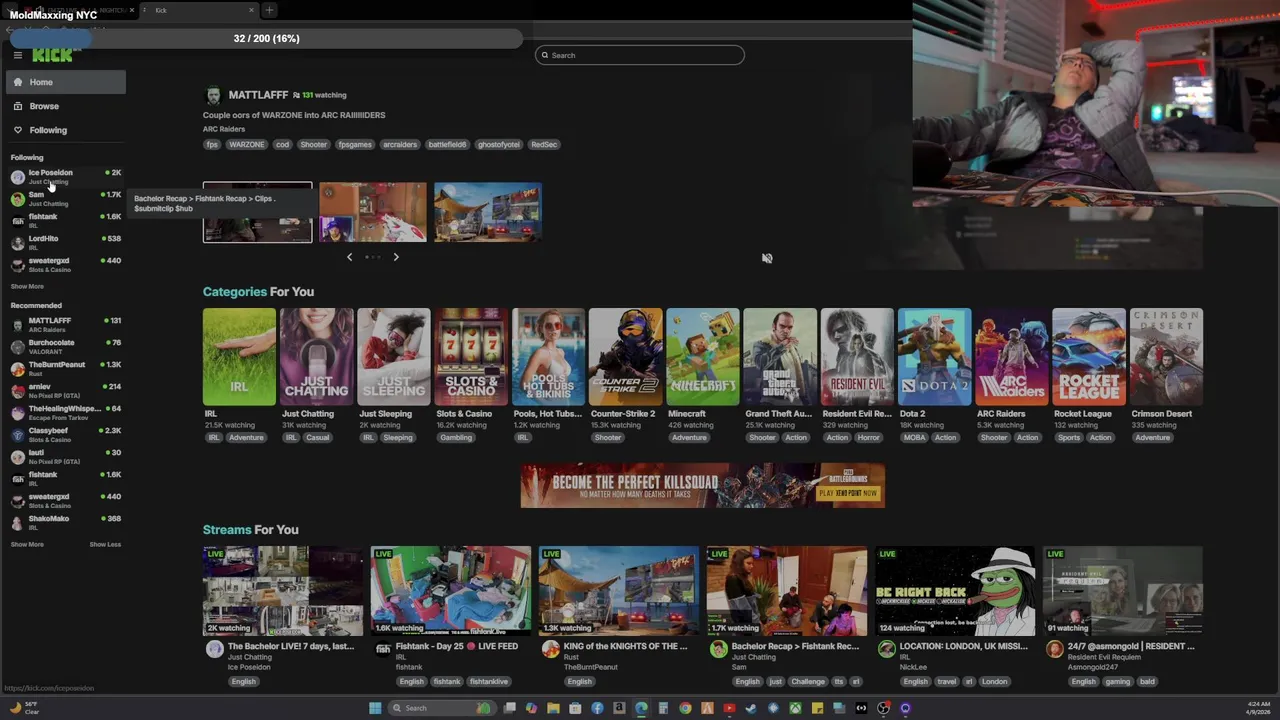Open the hamburger sidebar menu

pos(17,55)
